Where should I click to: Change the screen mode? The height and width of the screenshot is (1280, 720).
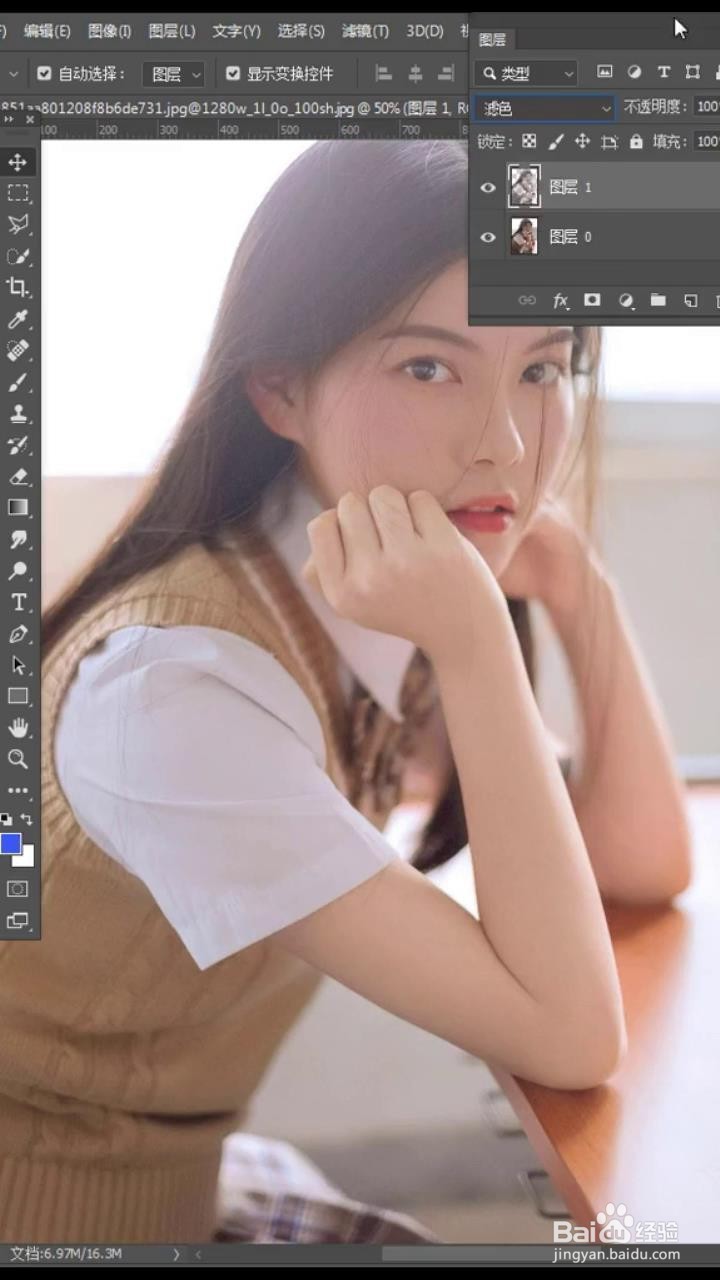coord(18,921)
